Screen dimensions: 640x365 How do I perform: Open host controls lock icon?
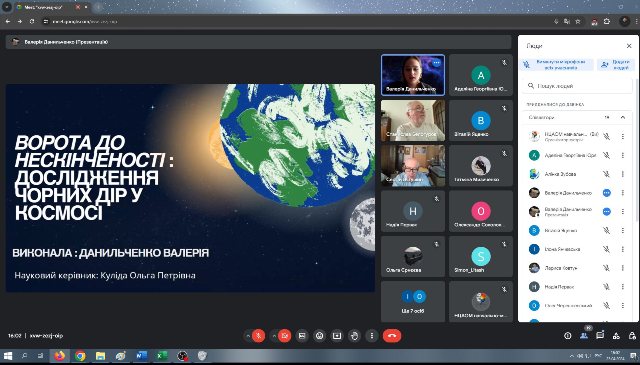click(x=632, y=336)
